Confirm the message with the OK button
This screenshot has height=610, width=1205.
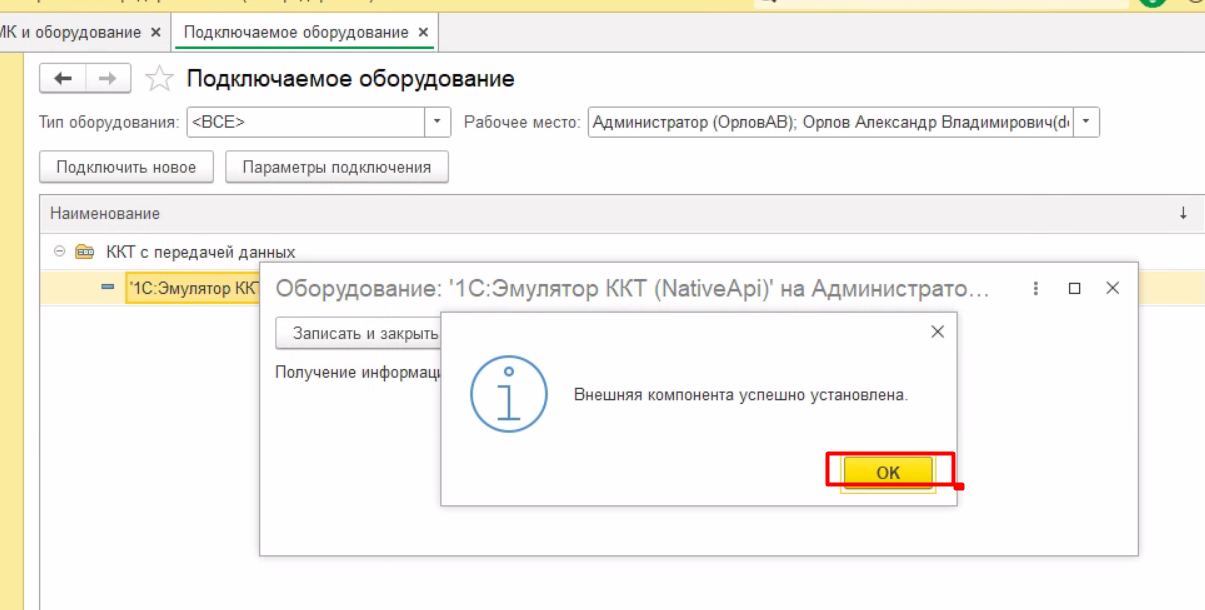click(888, 473)
